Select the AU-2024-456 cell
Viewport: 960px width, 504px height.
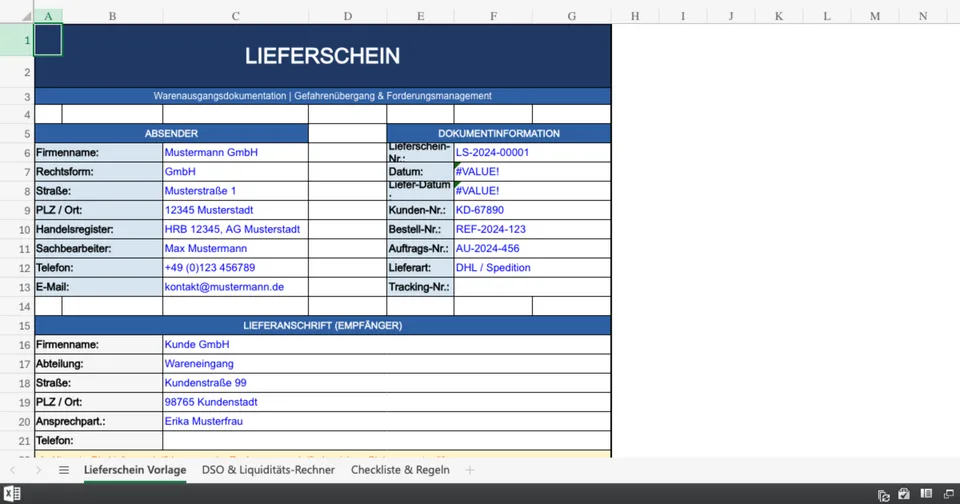(x=532, y=249)
